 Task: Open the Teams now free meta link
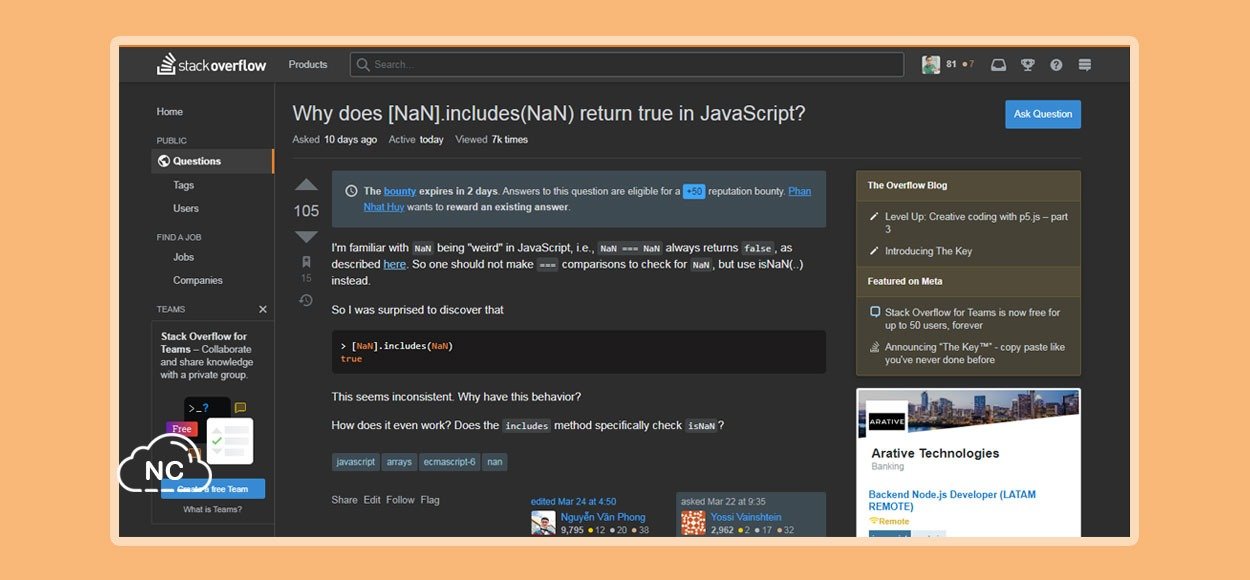972,319
